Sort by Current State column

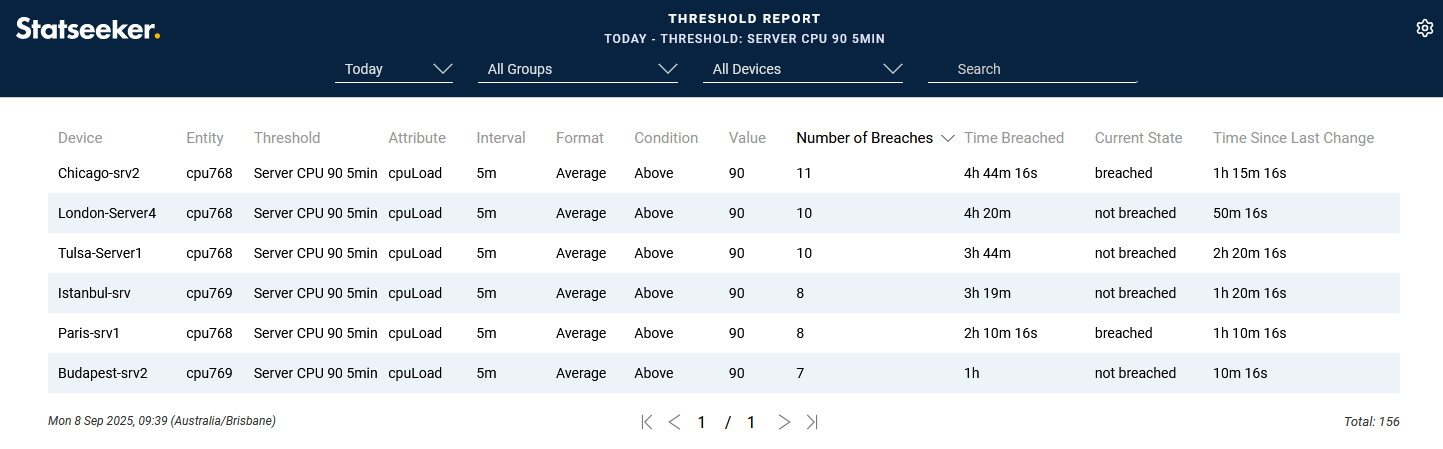[1138, 138]
